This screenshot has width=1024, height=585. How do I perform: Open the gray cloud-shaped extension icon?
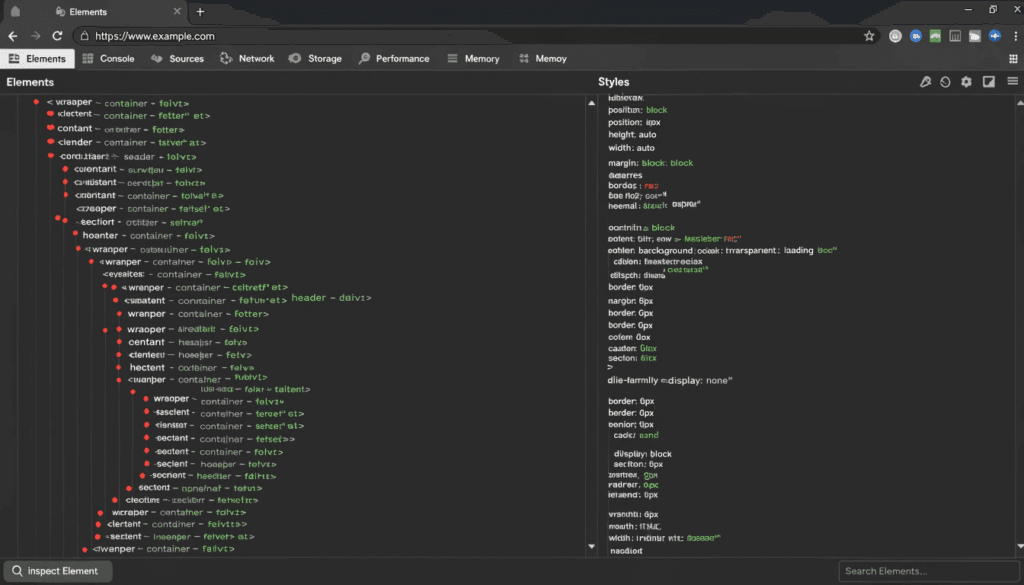974,36
